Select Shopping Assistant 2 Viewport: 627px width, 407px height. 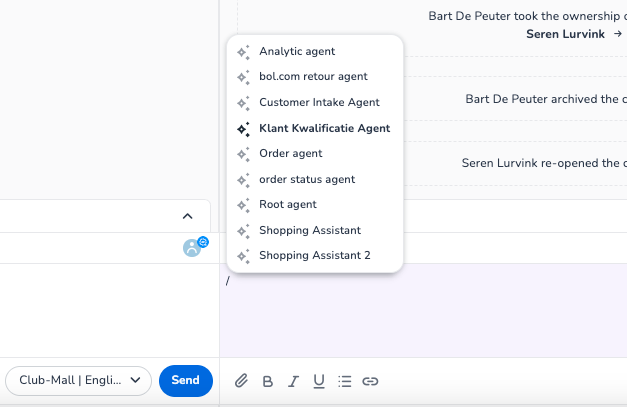314,256
